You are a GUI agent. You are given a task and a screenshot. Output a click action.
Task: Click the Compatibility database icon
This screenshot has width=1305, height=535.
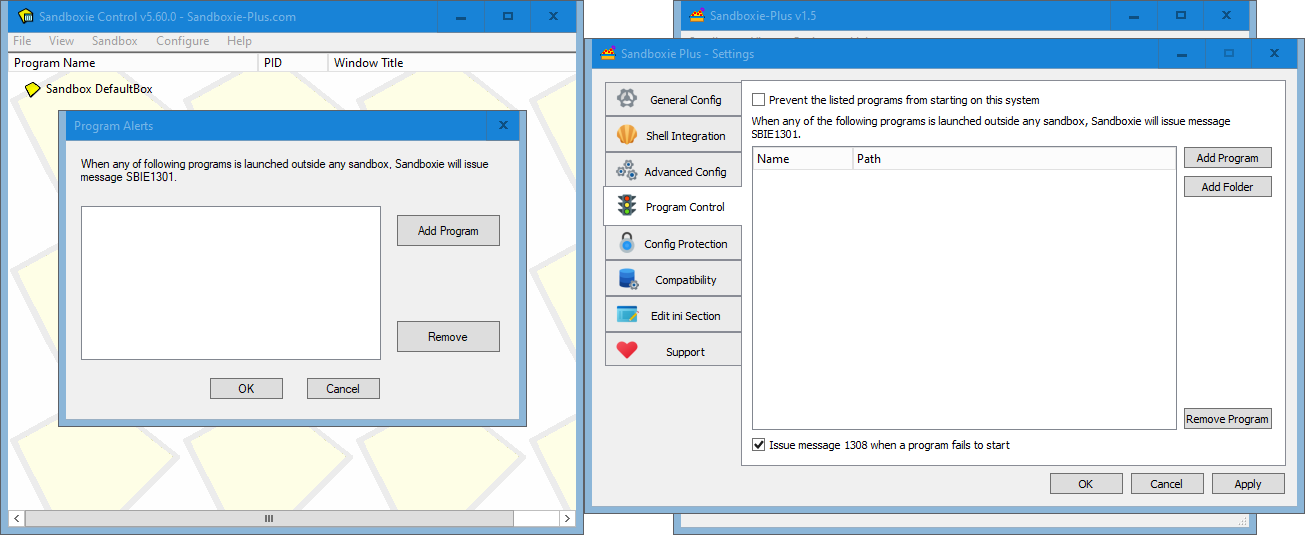627,279
